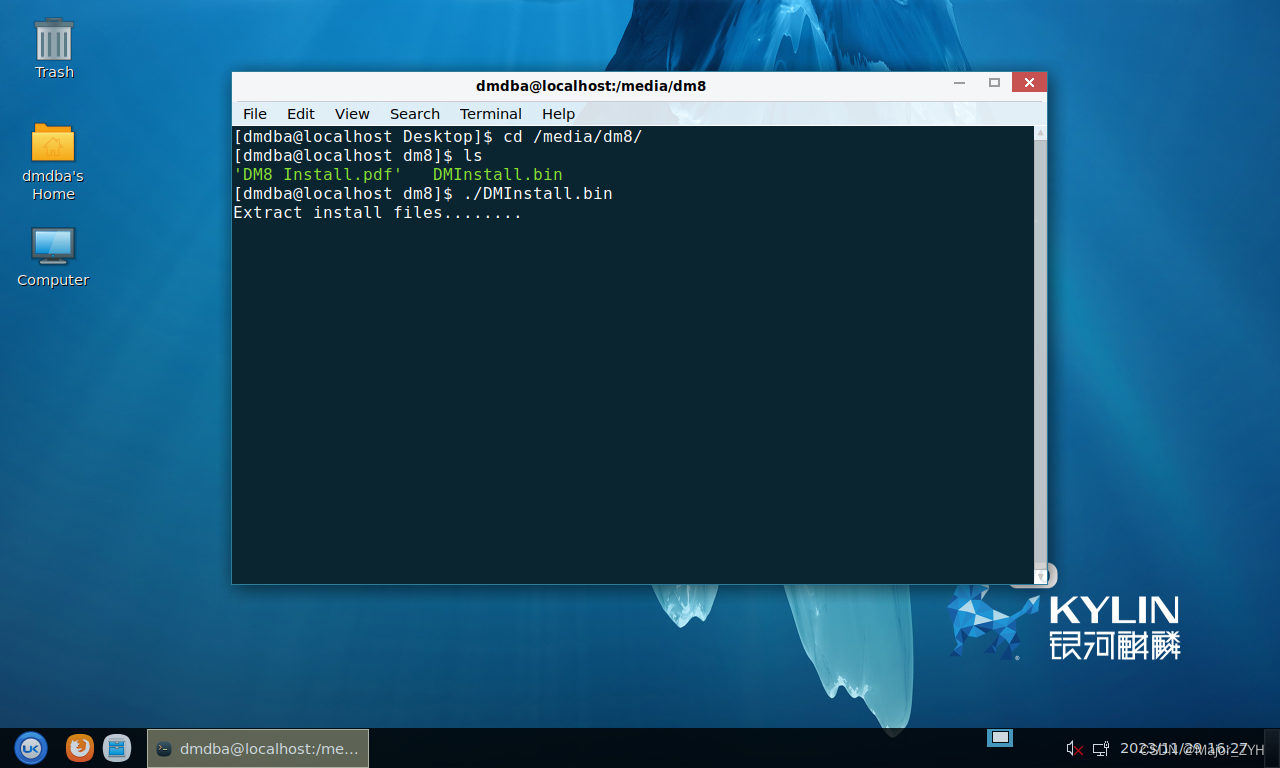Screen dimensions: 1280x768
Task: Open the Edit menu
Action: 300,114
